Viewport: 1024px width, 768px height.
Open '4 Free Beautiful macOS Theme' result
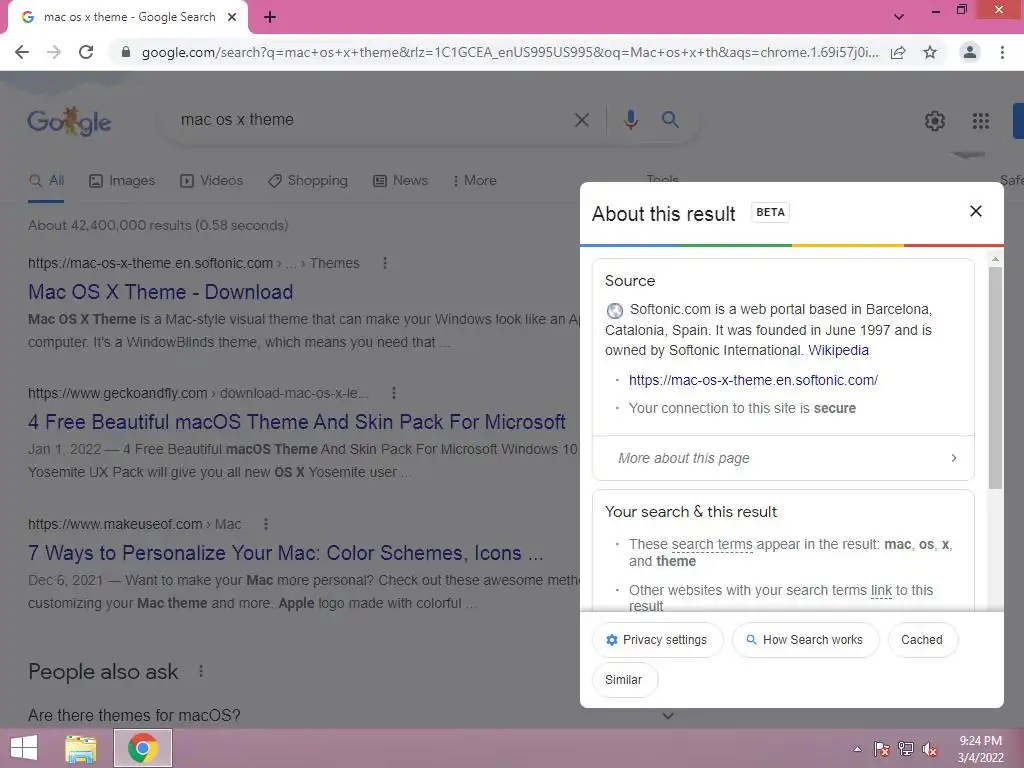[x=296, y=422]
